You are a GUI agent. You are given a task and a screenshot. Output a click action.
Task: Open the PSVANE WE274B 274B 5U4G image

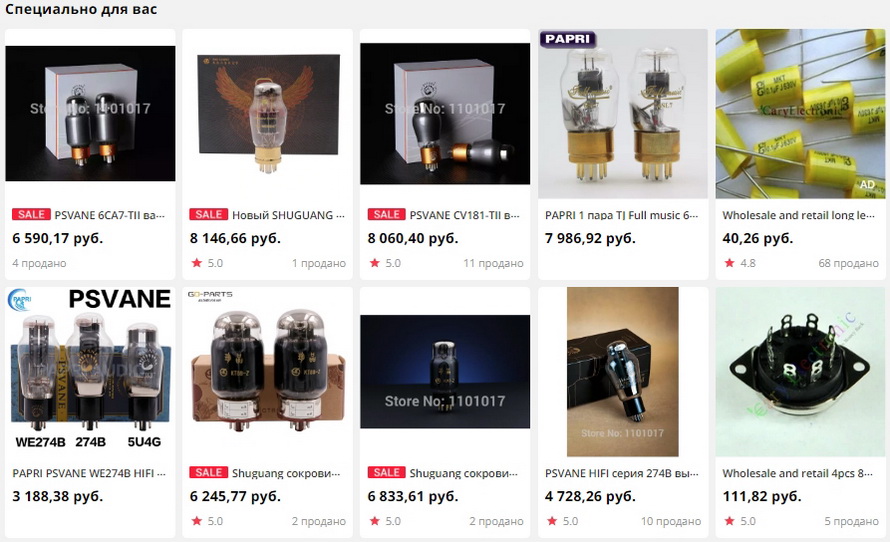point(90,372)
